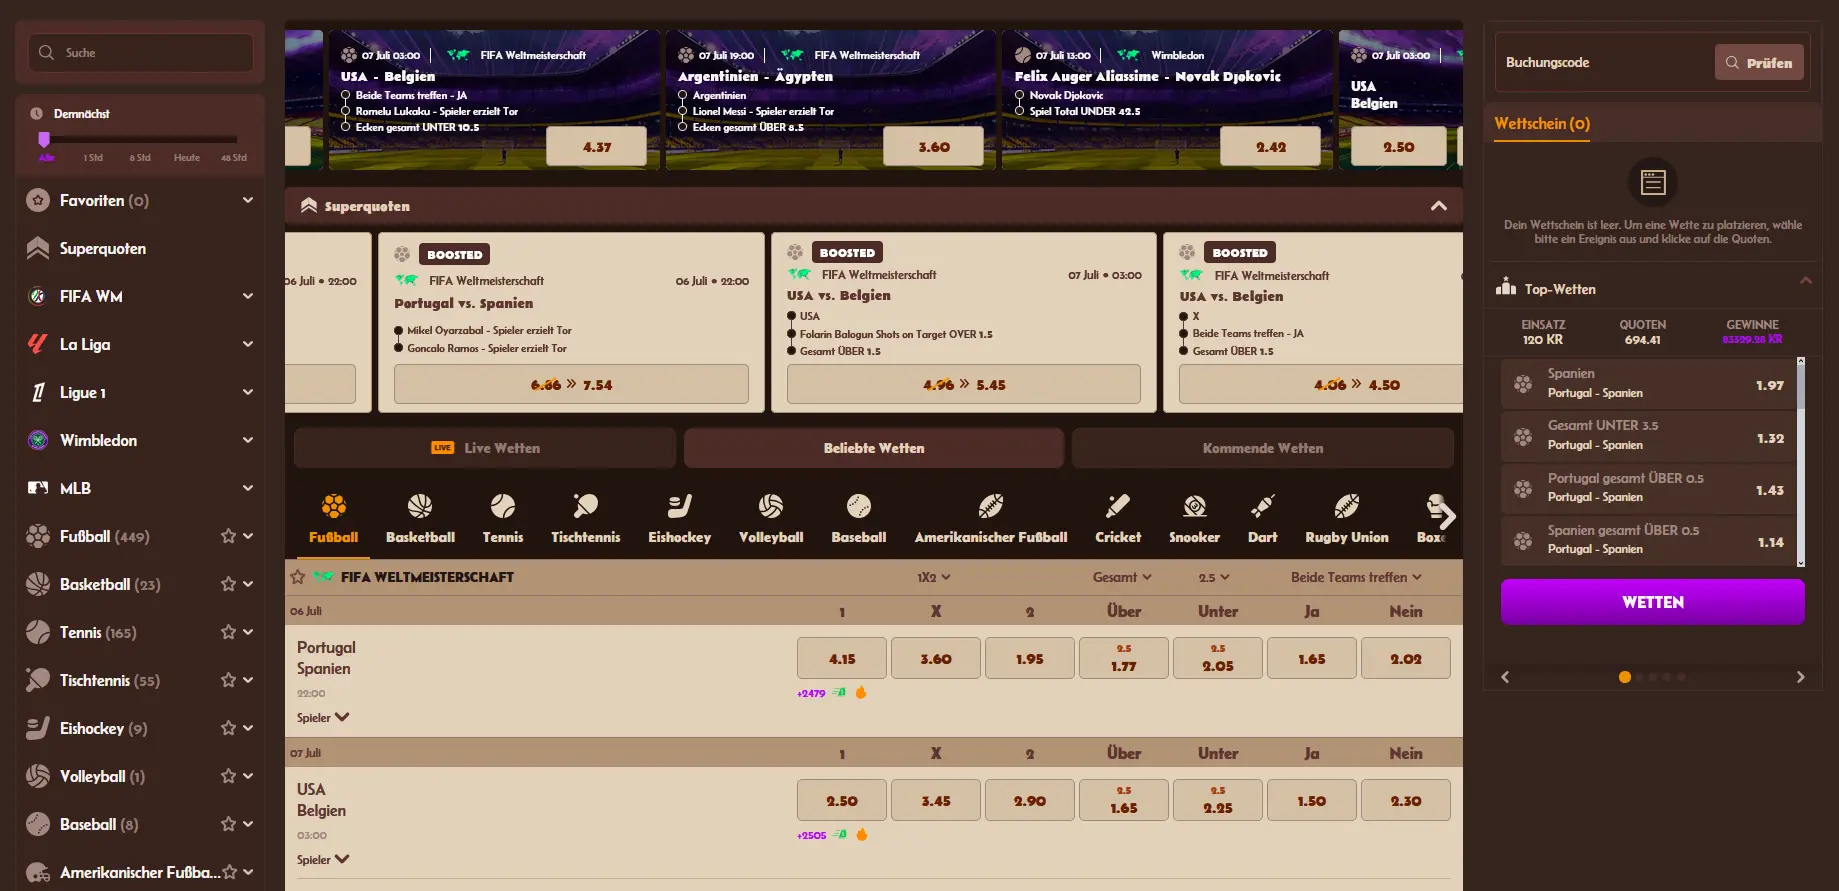Open Beide Teams treffen dropdown

coord(1356,577)
